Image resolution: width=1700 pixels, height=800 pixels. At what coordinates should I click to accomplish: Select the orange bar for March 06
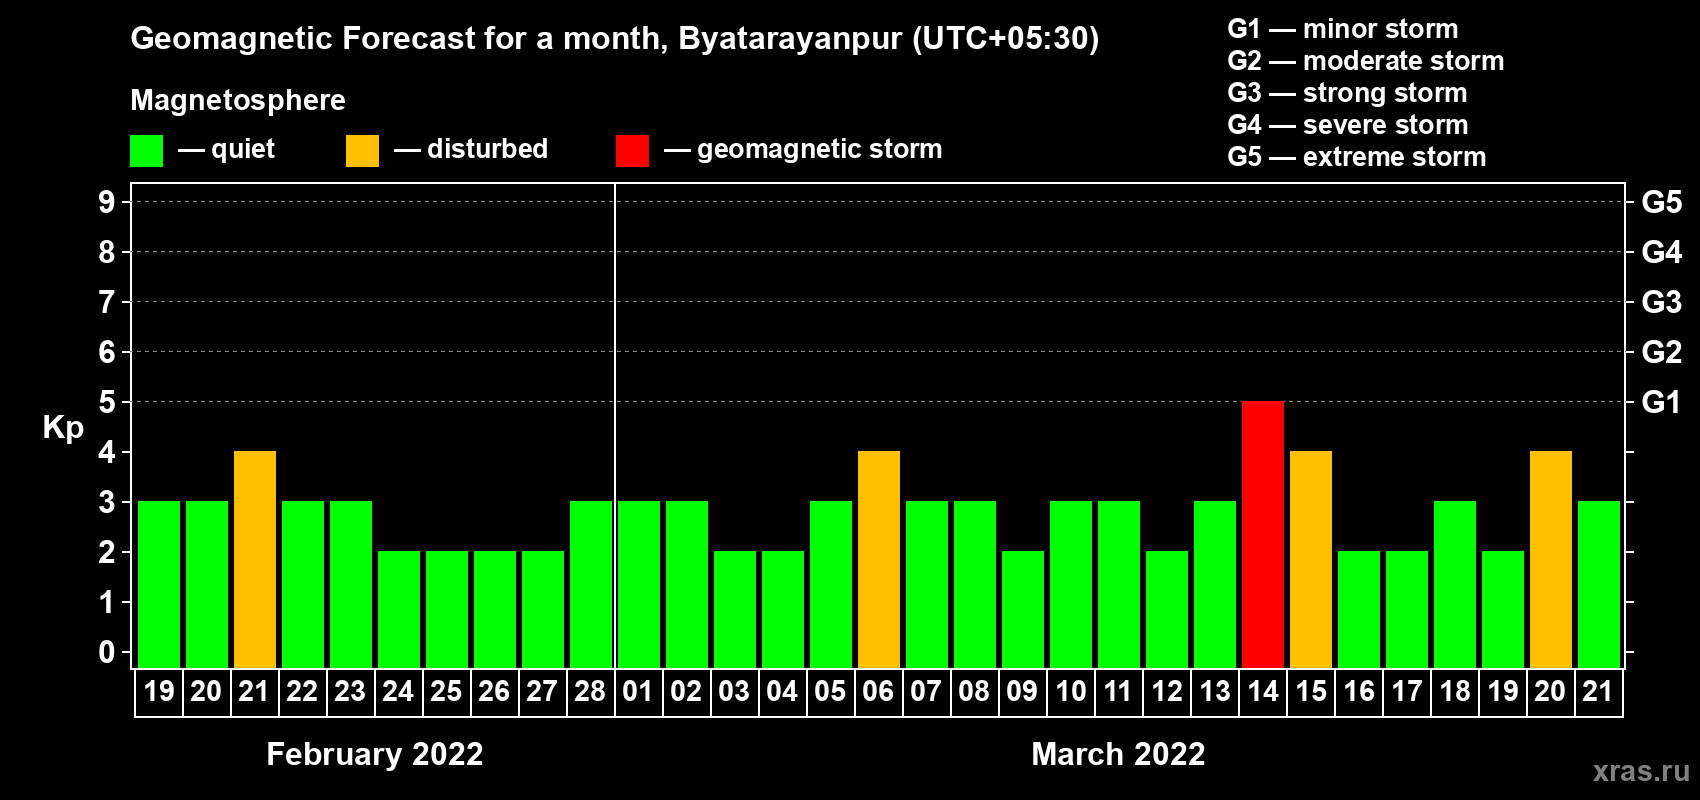[879, 559]
